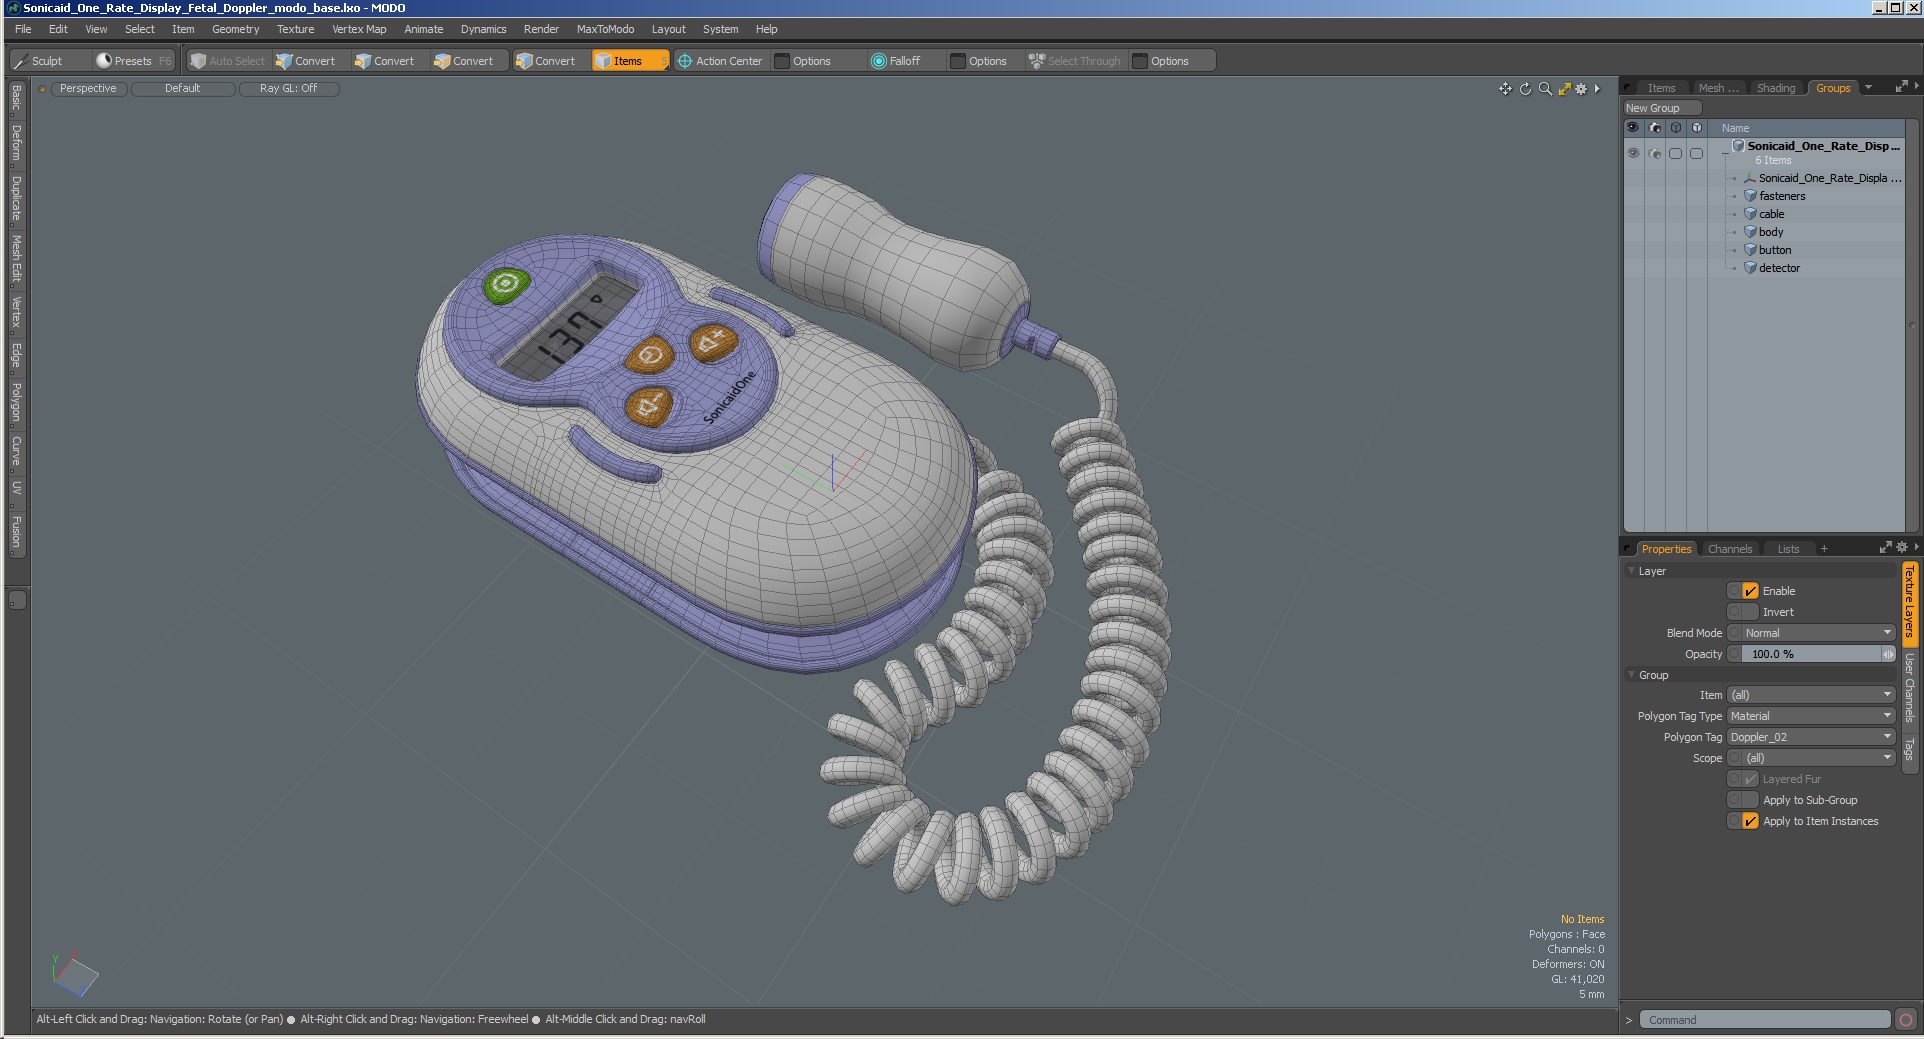Open the Vertex Map menu
Image resolution: width=1924 pixels, height=1039 pixels.
coord(359,29)
